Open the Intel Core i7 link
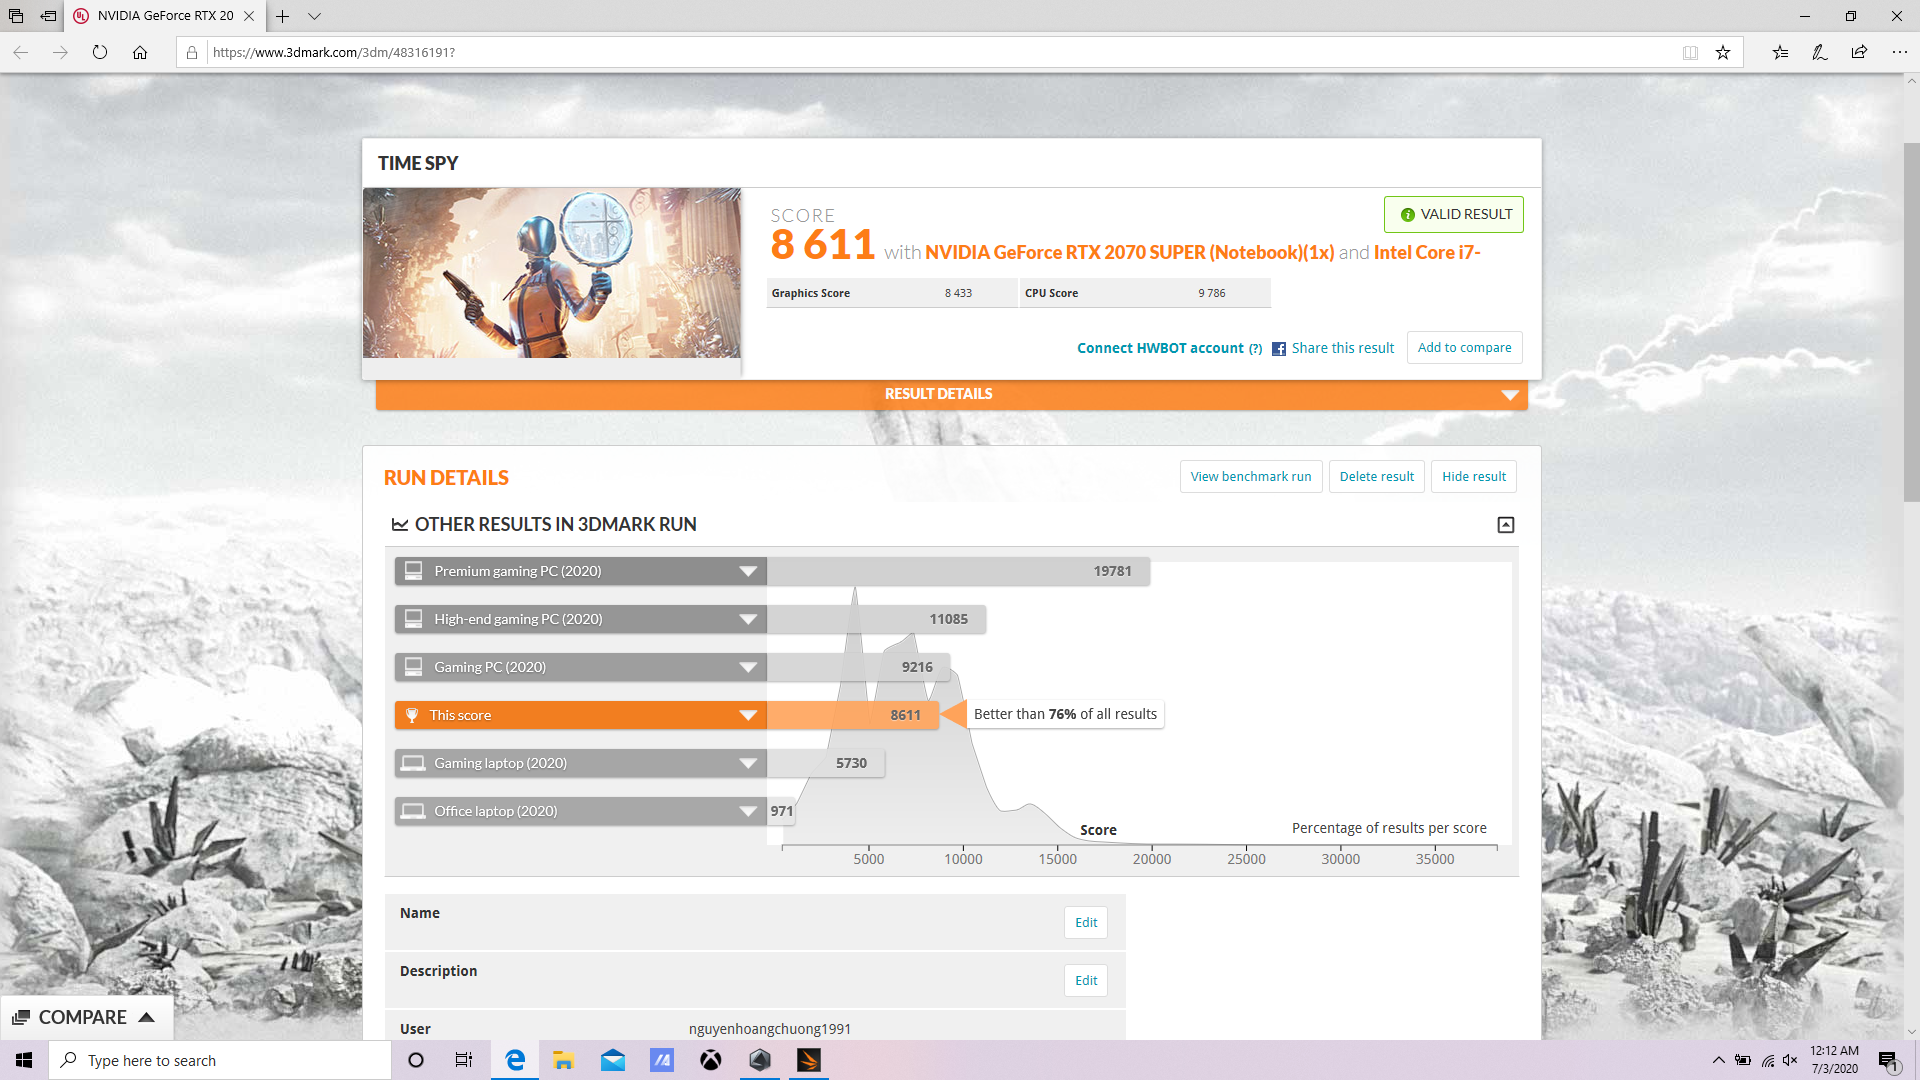The width and height of the screenshot is (1920, 1080). tap(1427, 253)
